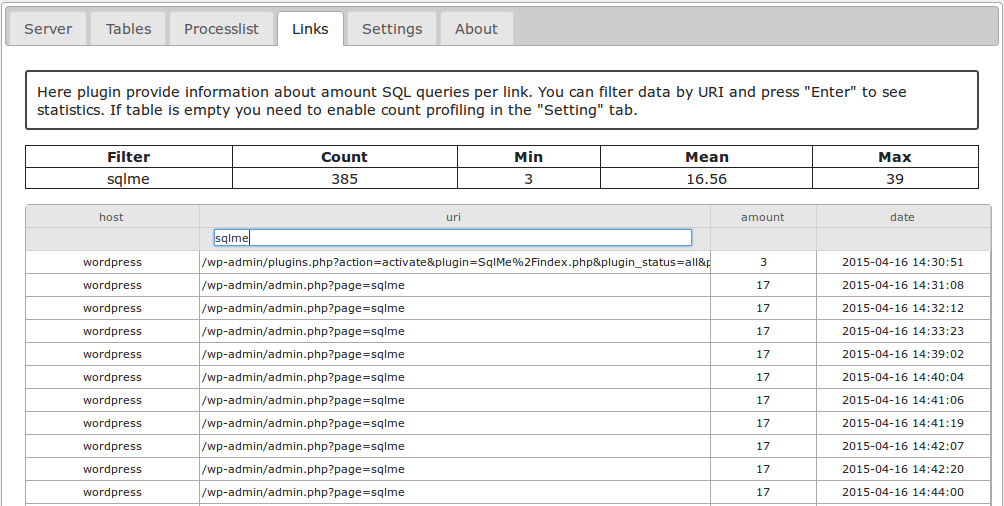Screen dimensions: 1004x506
Task: Click the amount value 3 in first row
Action: coord(763,262)
